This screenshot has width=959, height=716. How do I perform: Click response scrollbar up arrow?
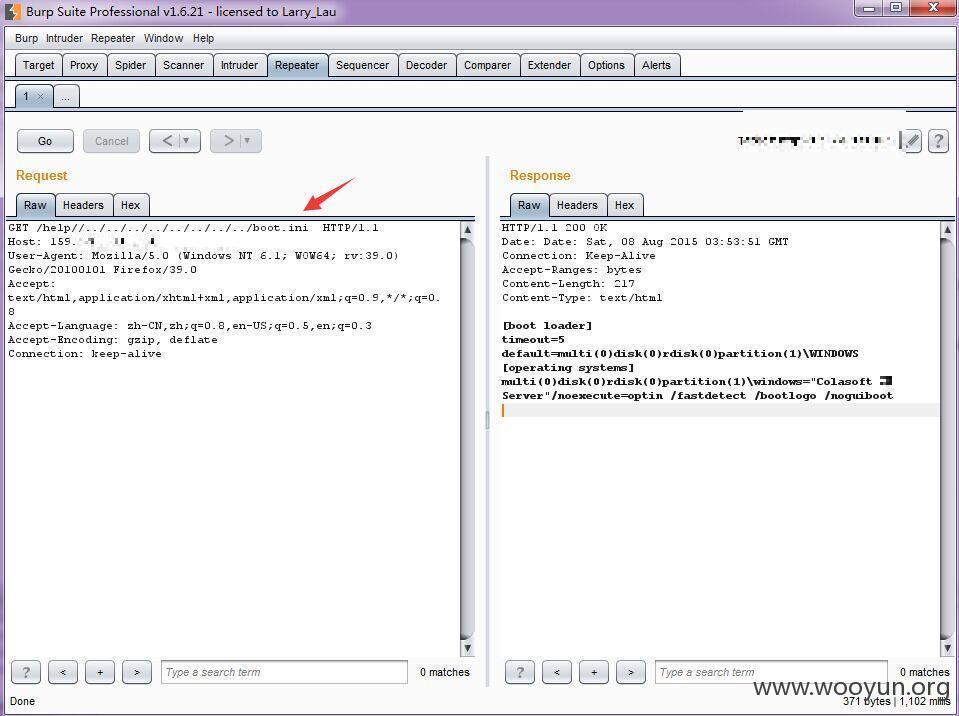(x=947, y=229)
